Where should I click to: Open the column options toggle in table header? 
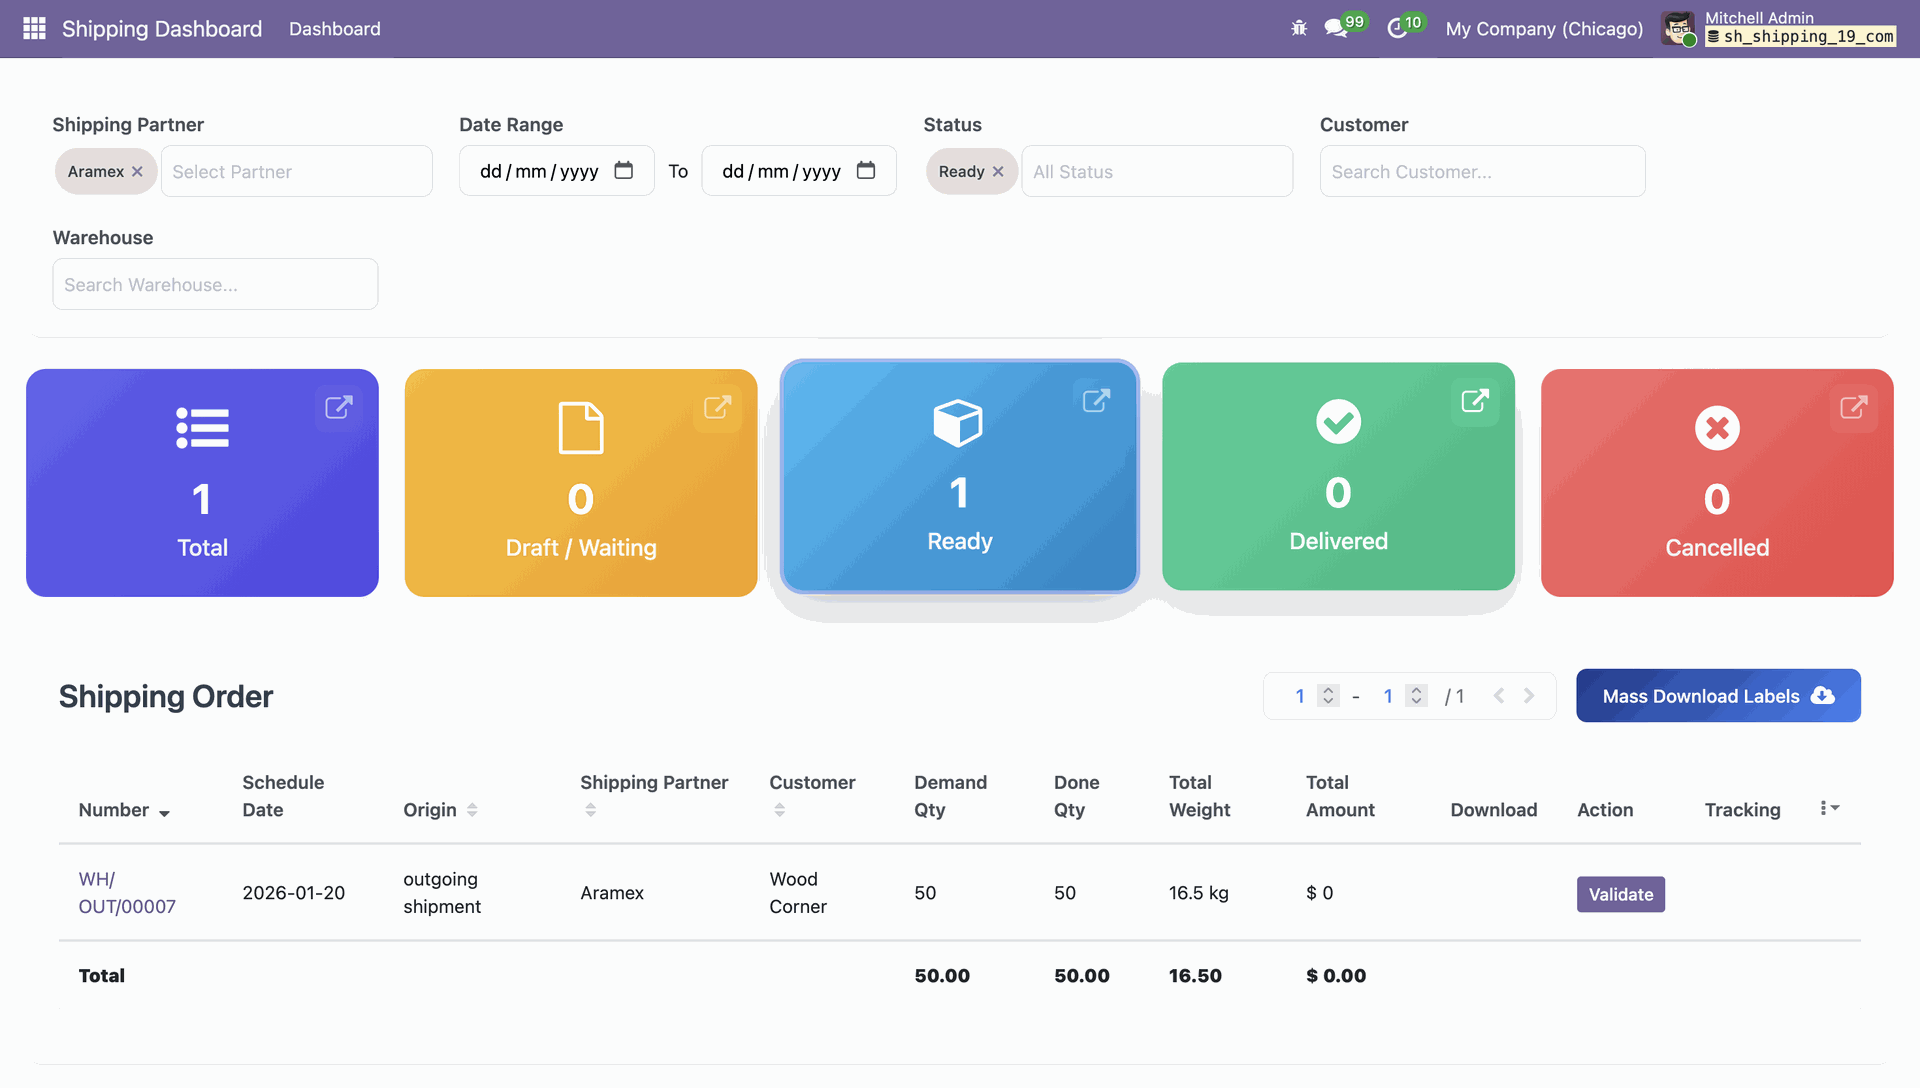pyautogui.click(x=1829, y=808)
